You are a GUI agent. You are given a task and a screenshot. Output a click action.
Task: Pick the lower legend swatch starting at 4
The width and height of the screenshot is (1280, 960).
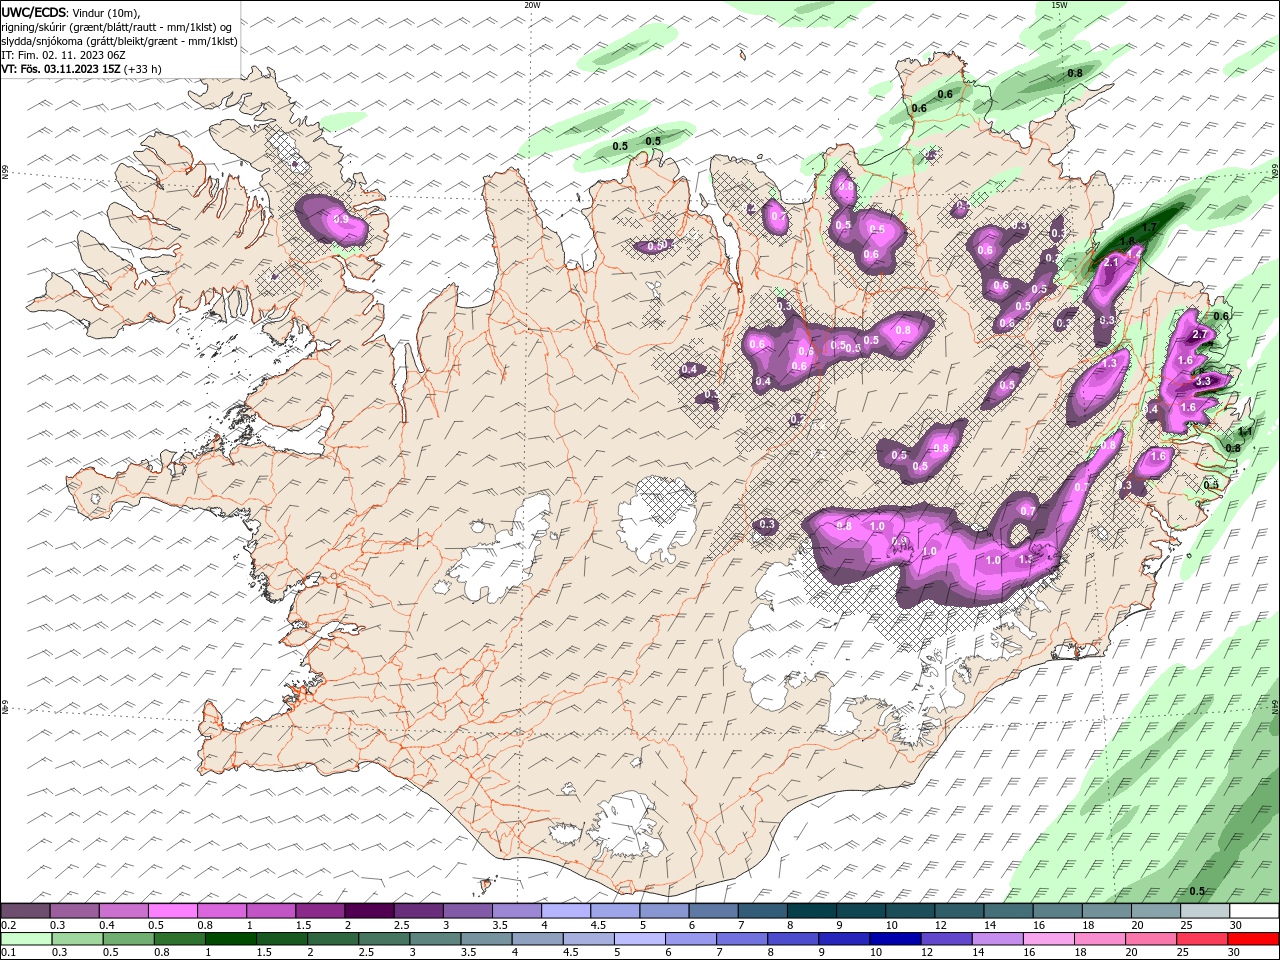[x=537, y=939]
